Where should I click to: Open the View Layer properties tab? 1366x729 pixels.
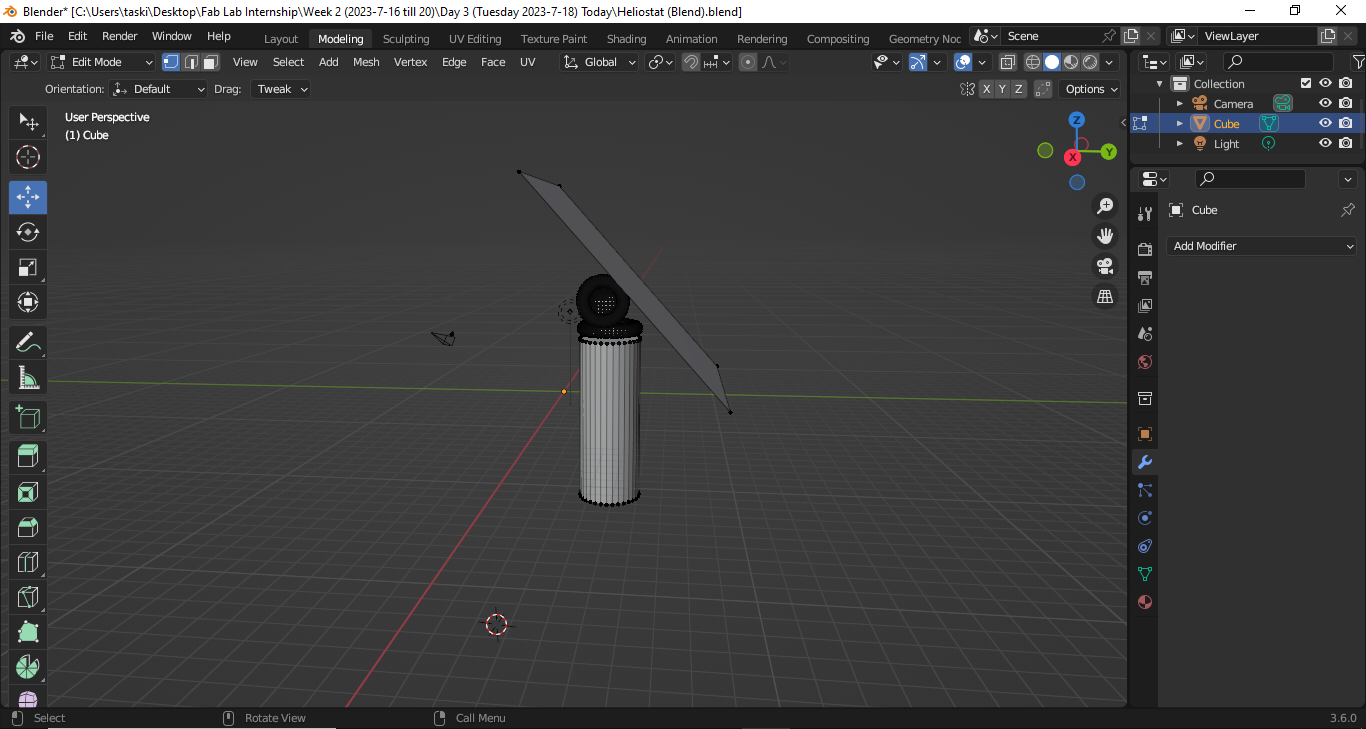tap(1145, 305)
